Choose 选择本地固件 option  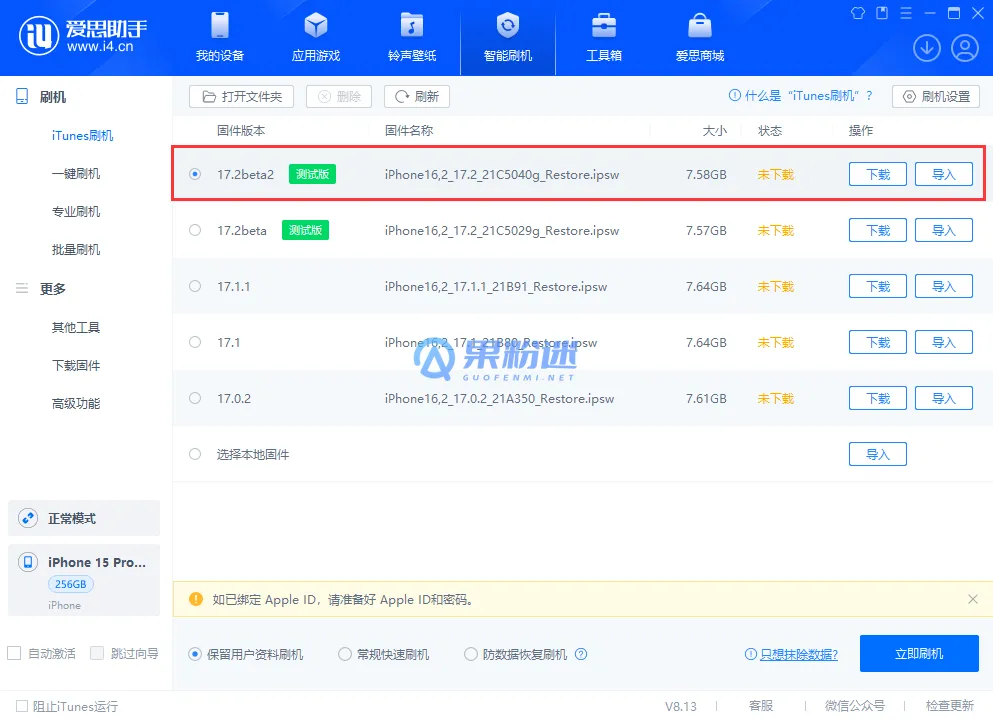tap(195, 454)
